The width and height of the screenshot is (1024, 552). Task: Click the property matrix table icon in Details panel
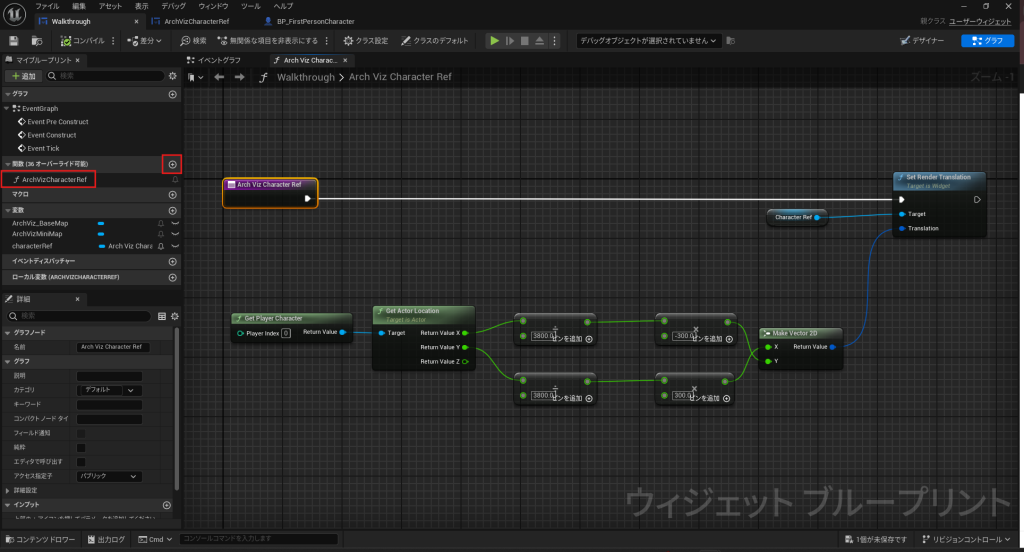tap(162, 316)
